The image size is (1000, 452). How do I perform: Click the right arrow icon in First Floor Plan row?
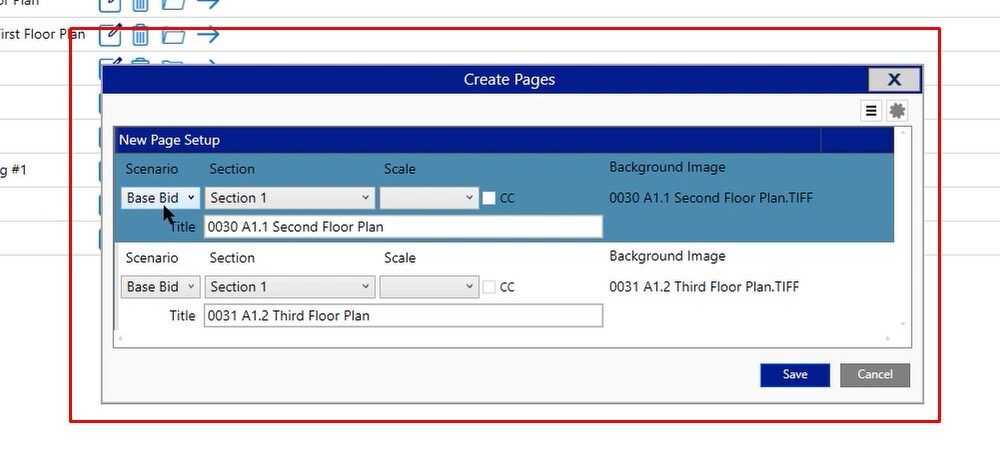click(x=208, y=34)
